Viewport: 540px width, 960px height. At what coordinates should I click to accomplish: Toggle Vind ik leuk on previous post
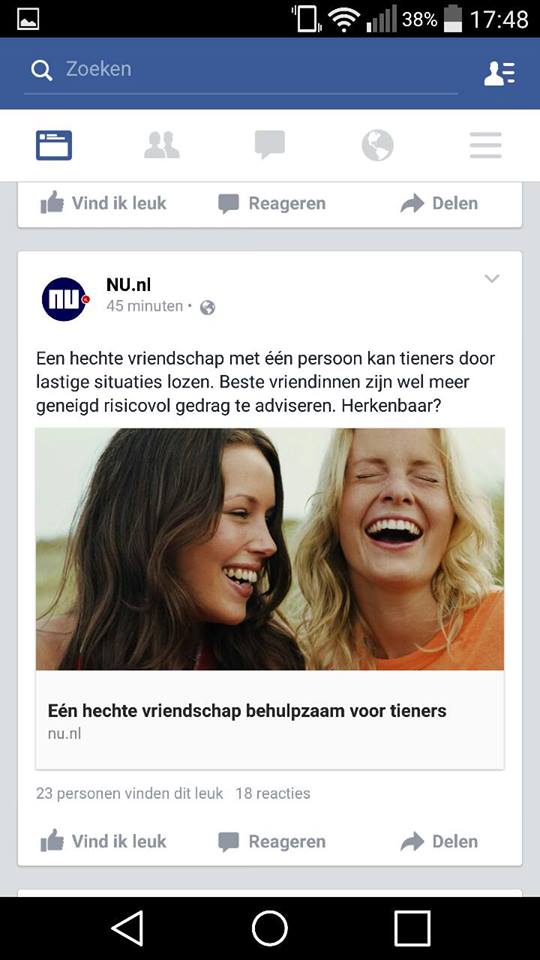click(103, 203)
